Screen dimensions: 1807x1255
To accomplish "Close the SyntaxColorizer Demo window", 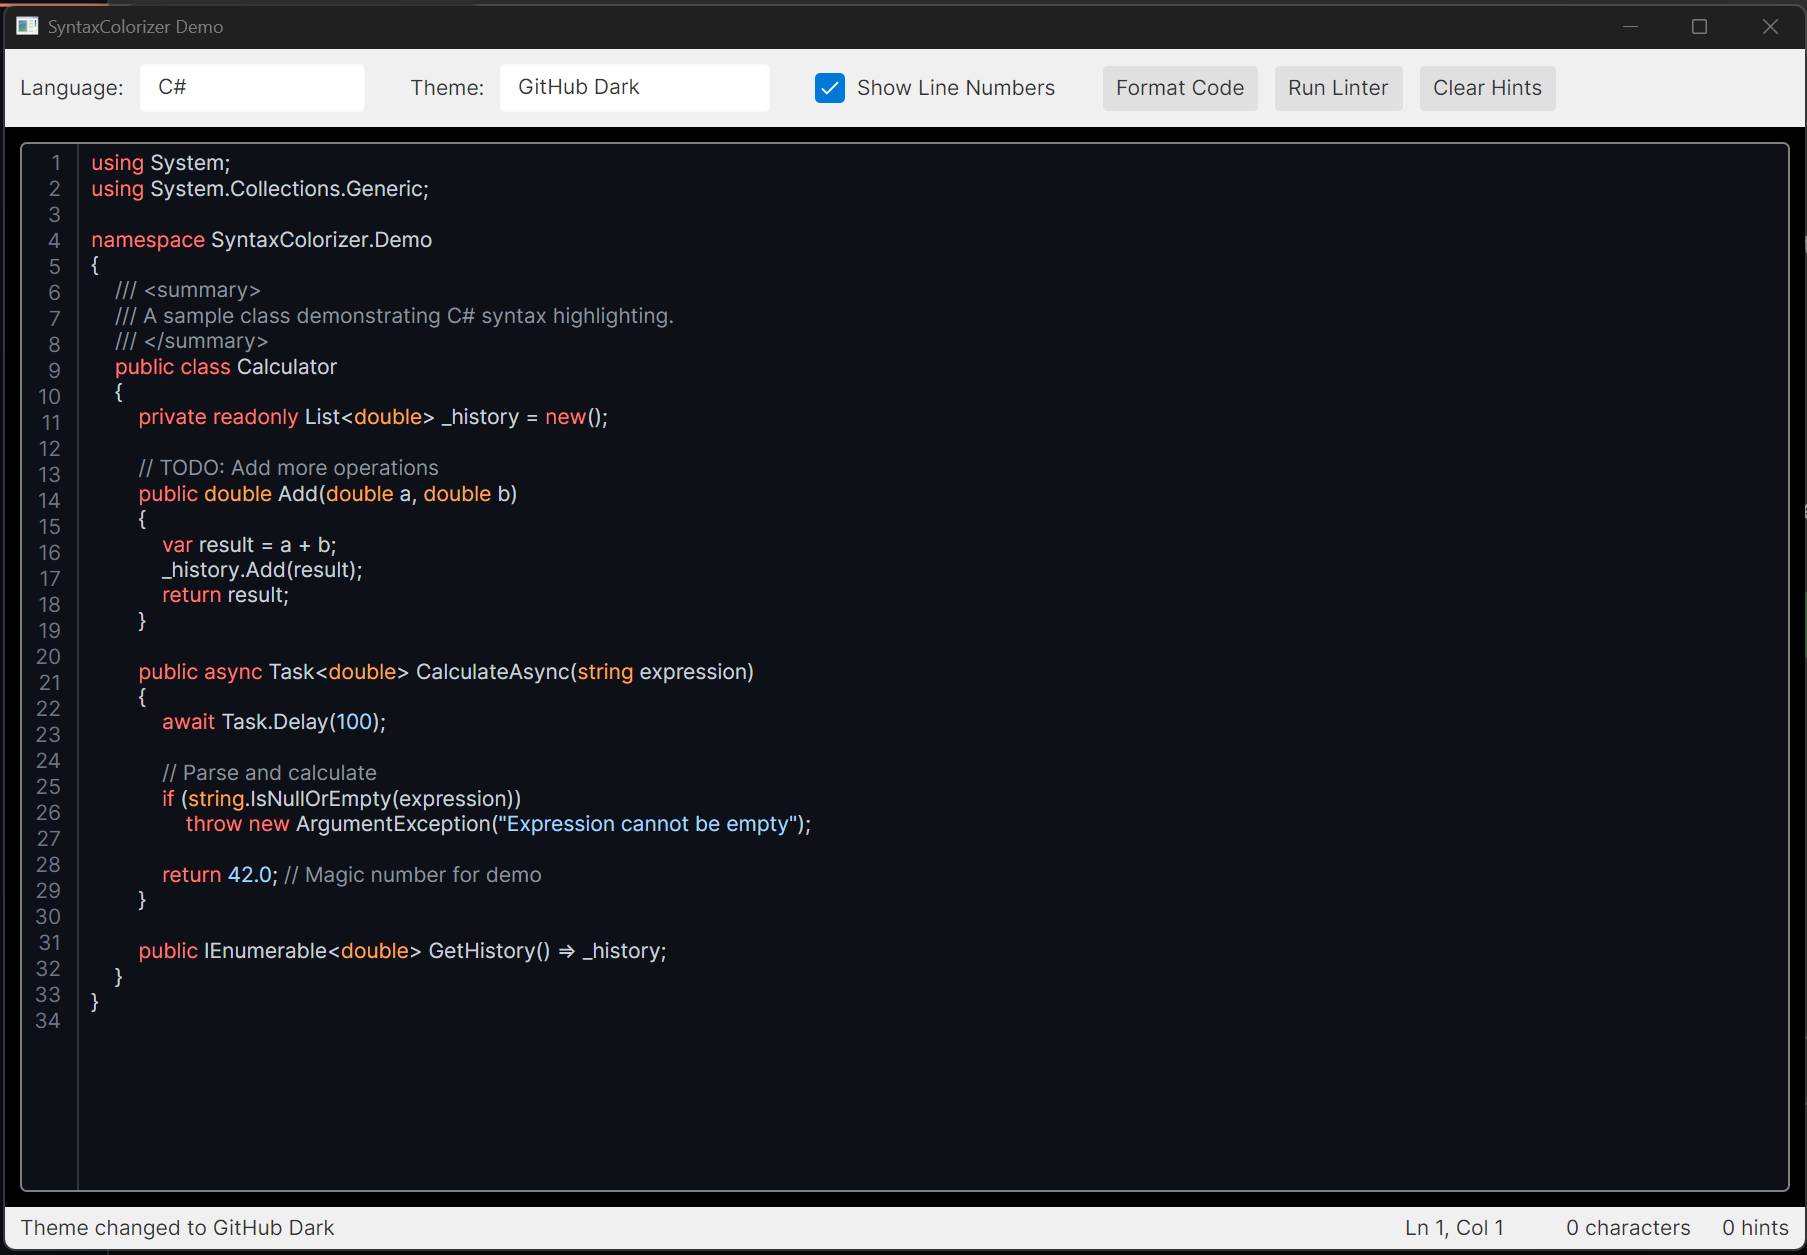I will click(1770, 26).
